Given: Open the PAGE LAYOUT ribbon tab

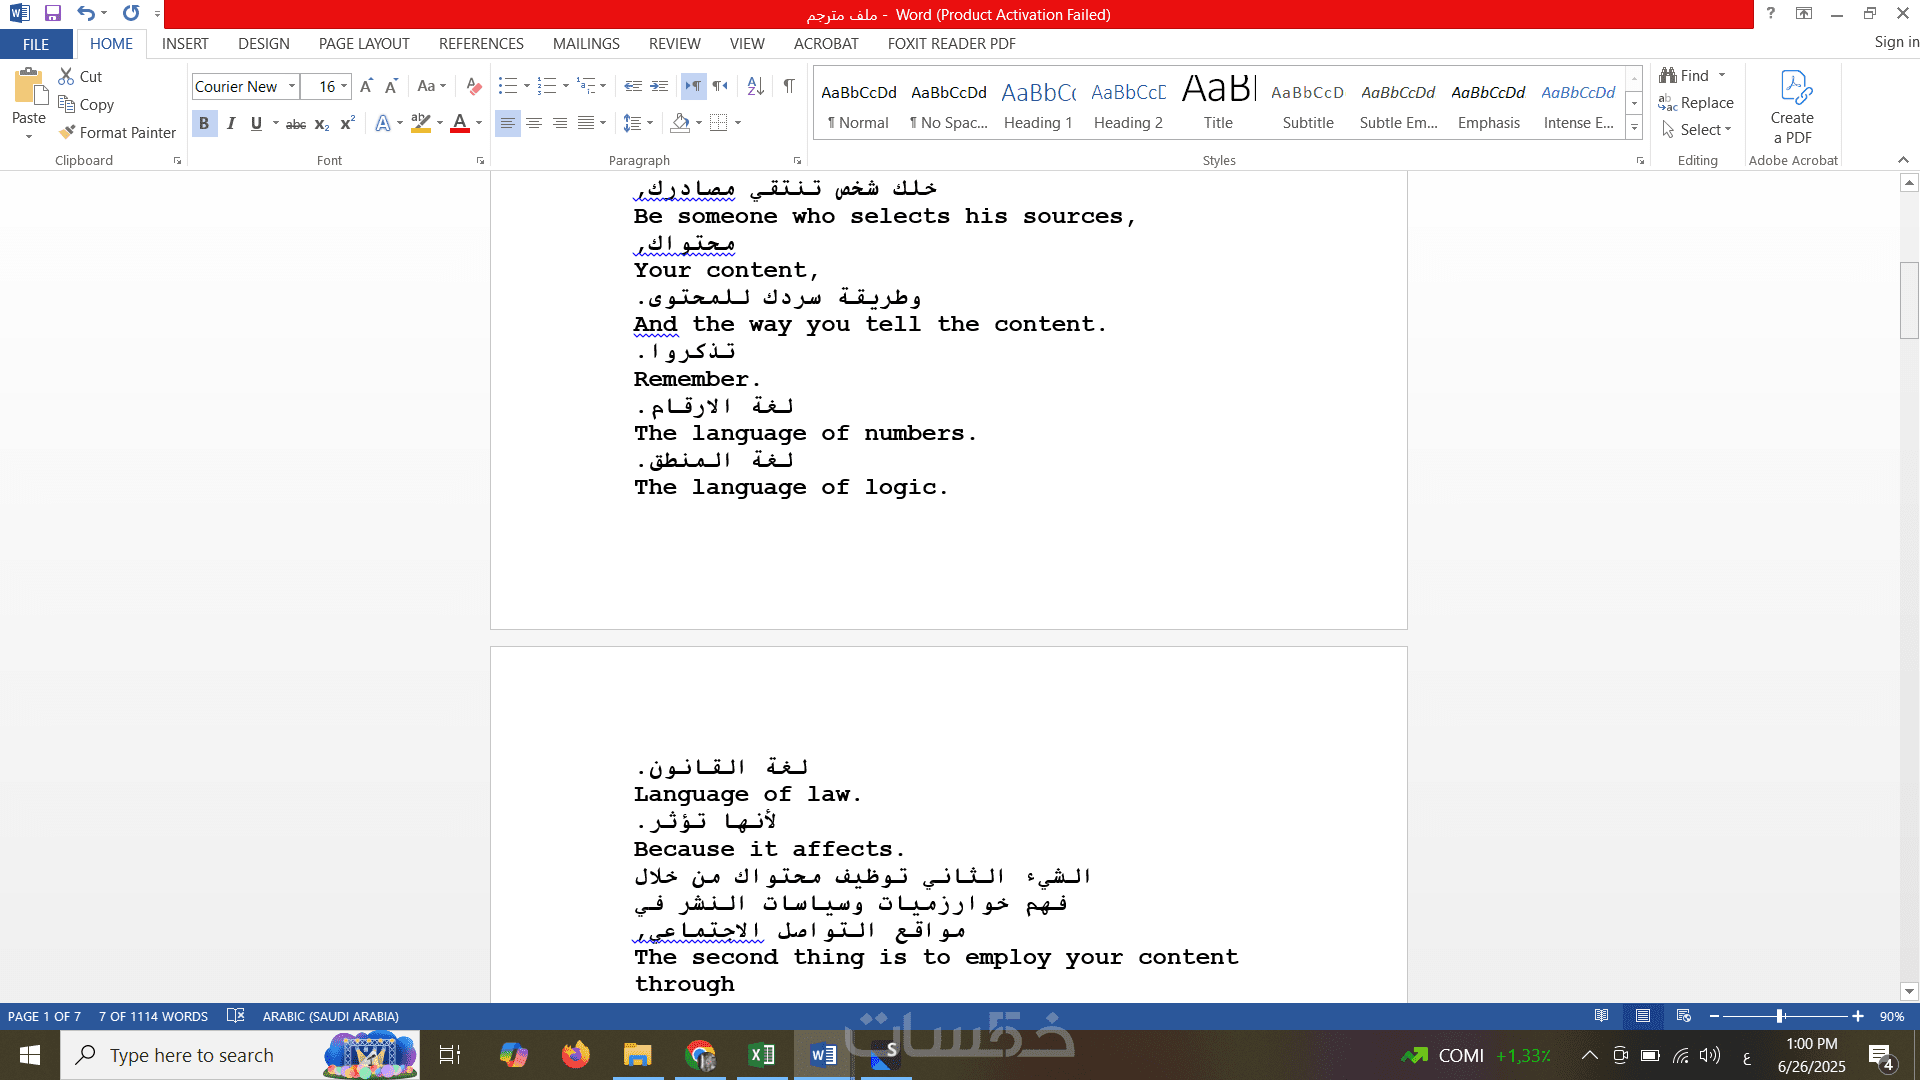Looking at the screenshot, I should [364, 44].
